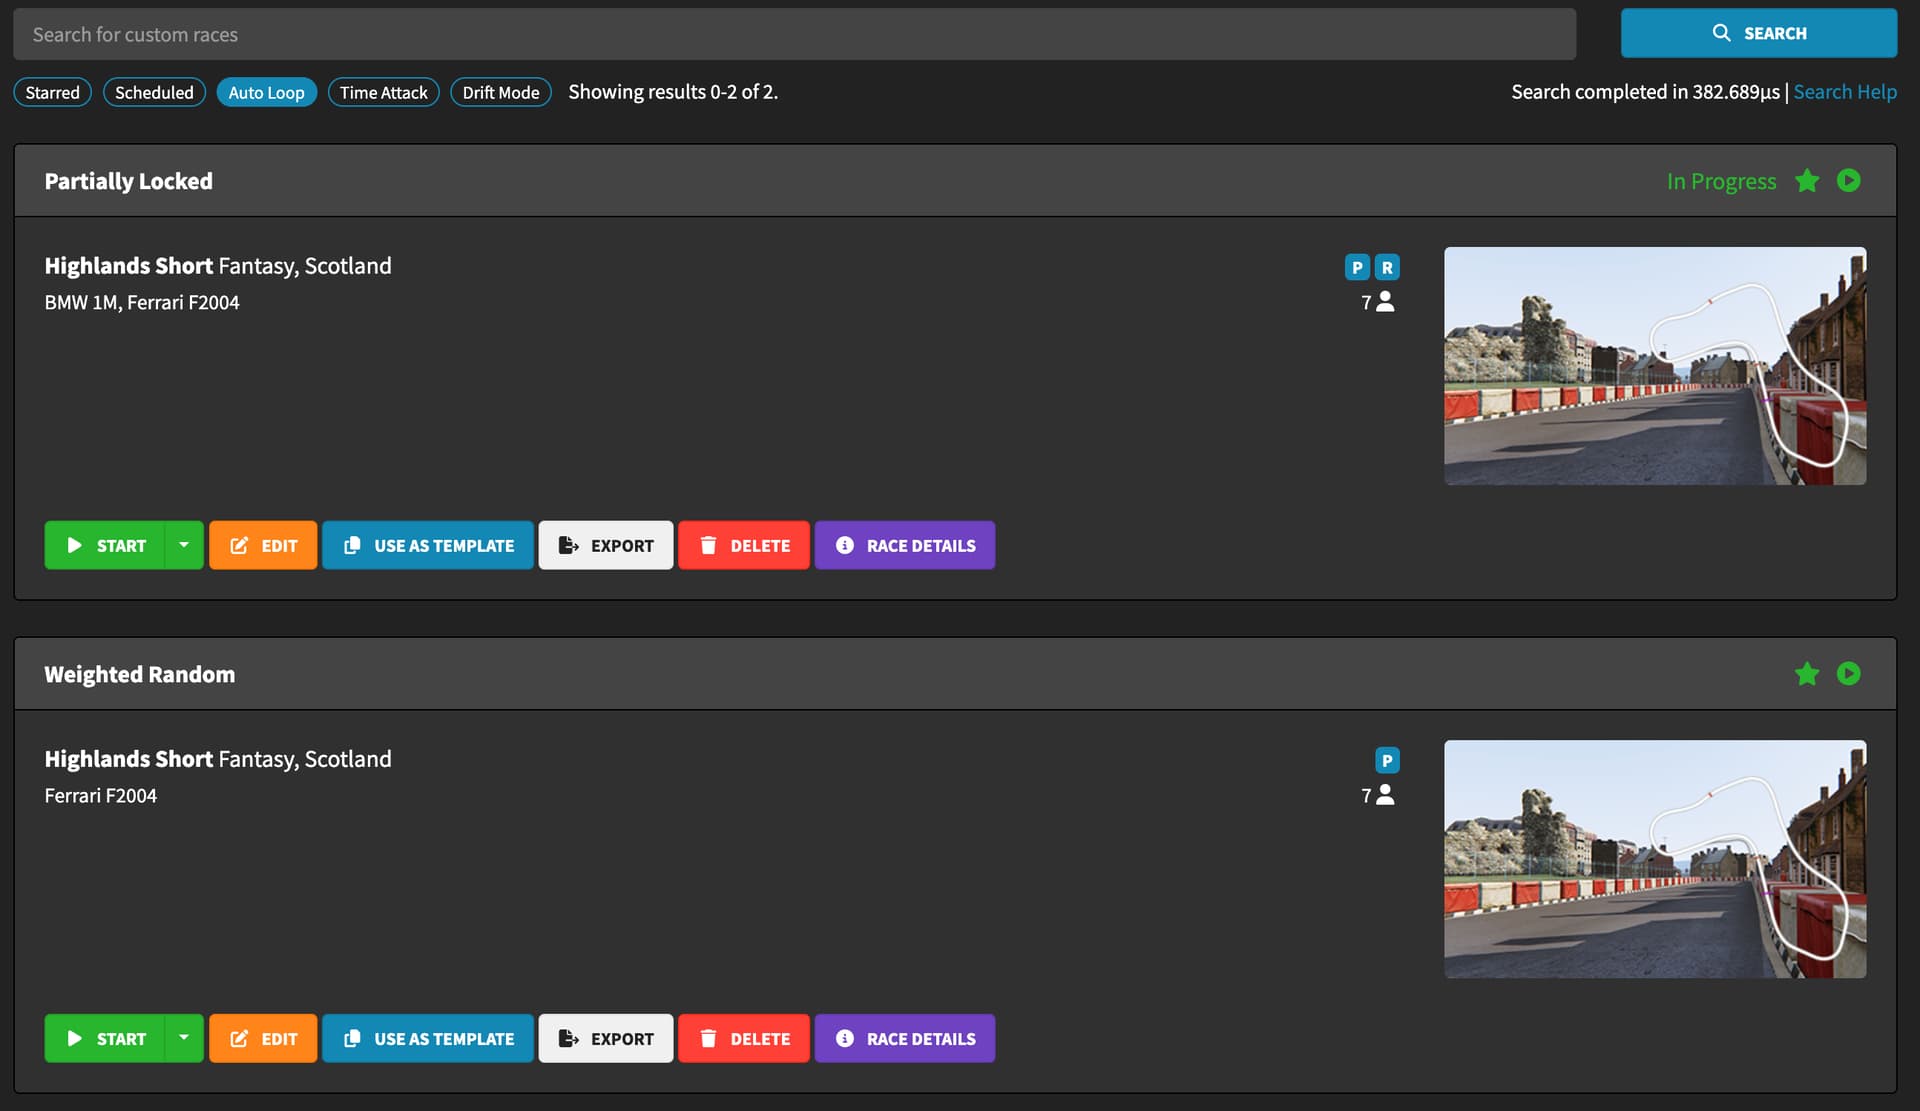Click the P badge in Partially Locked race
The height and width of the screenshot is (1111, 1920).
click(x=1357, y=268)
